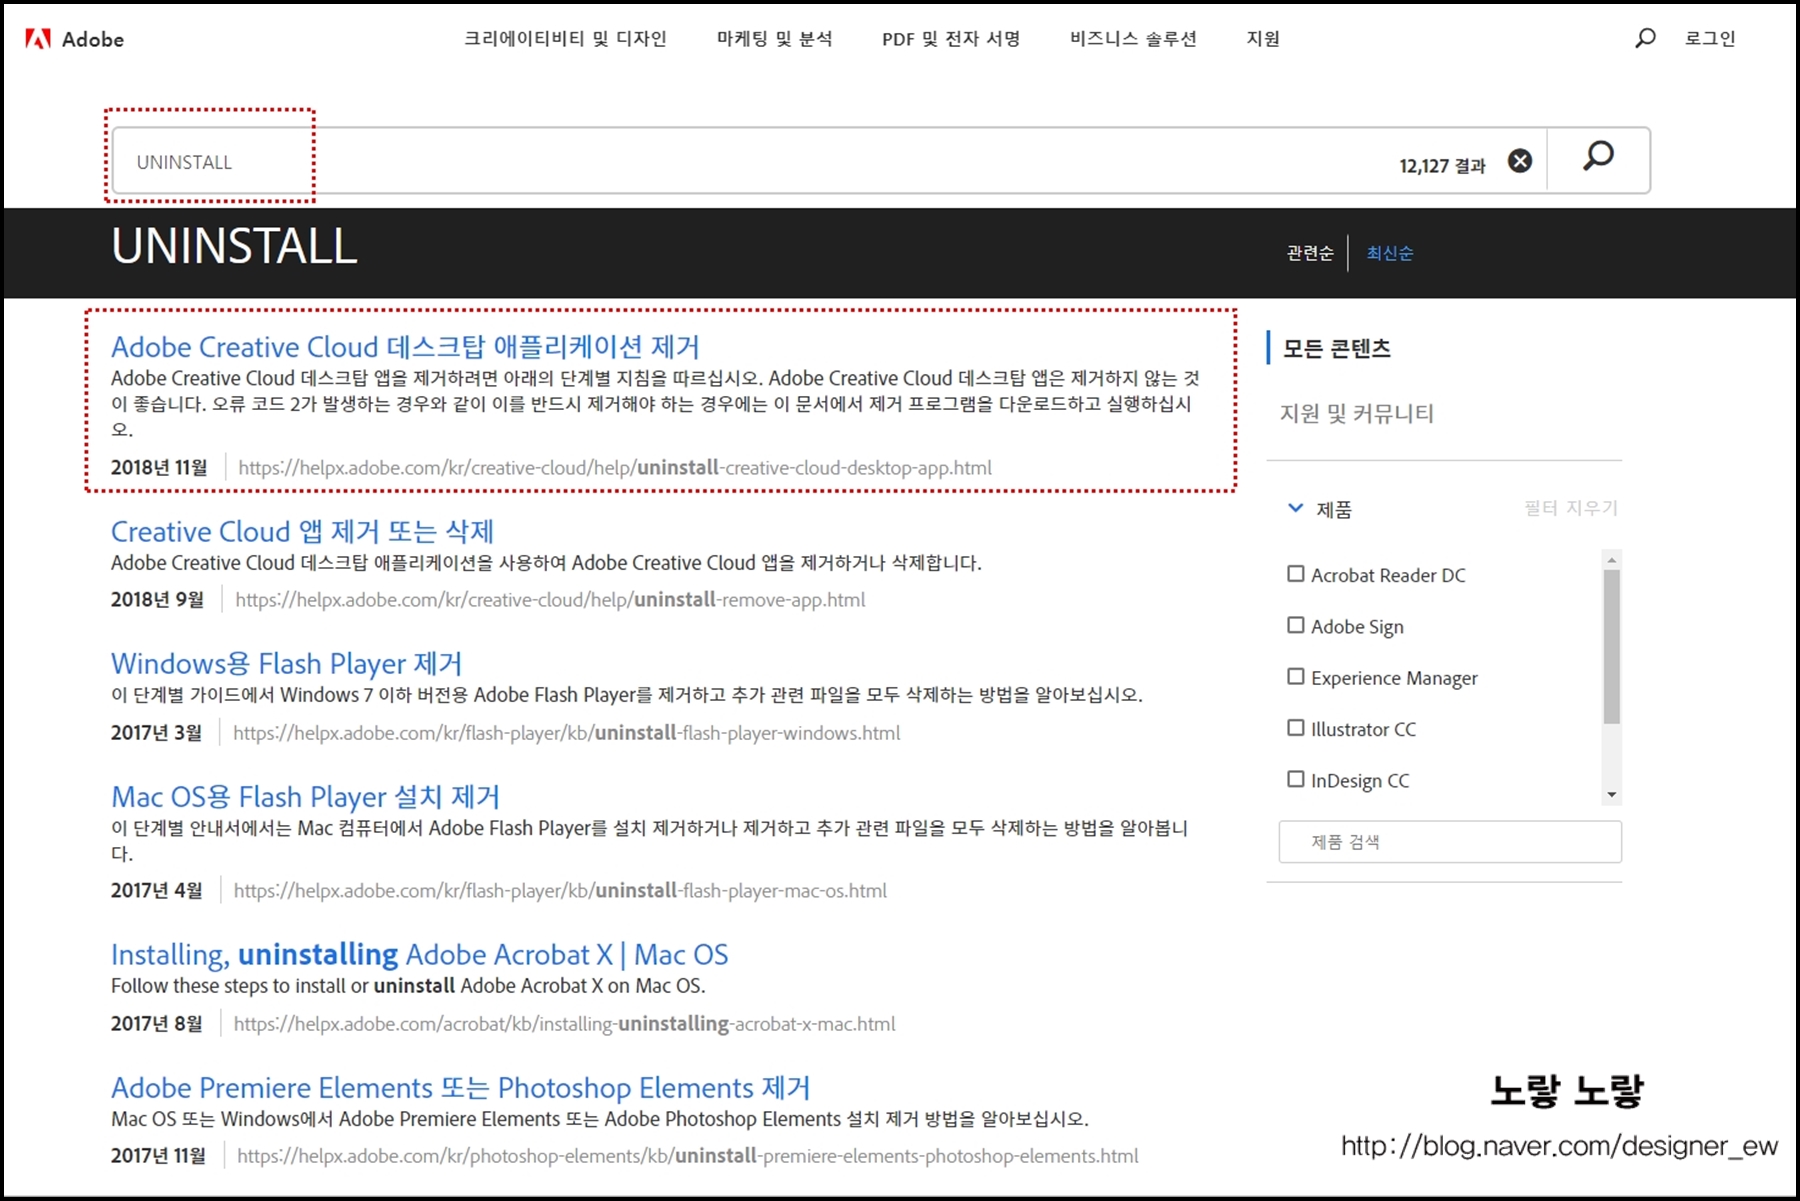Click the uninstall-creative-cloud-desktop-app.html URL

(615, 467)
